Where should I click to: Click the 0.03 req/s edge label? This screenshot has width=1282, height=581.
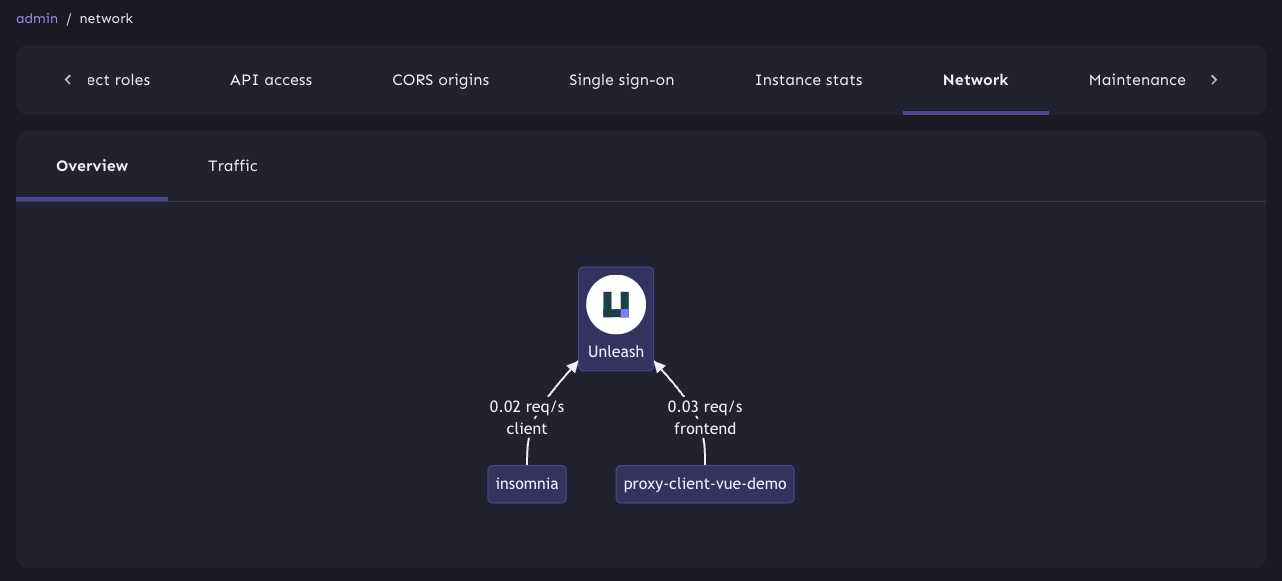[x=705, y=407]
